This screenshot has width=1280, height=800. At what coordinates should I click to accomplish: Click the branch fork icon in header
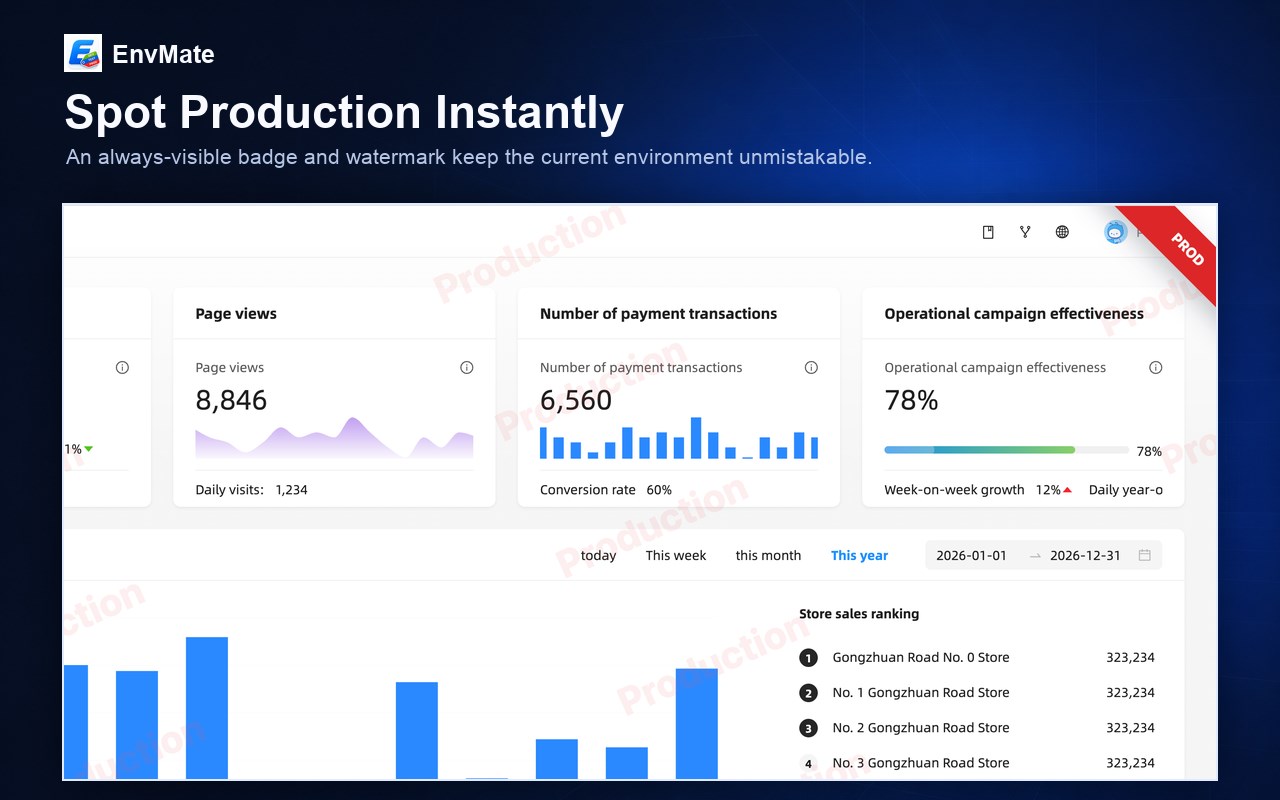click(x=1025, y=232)
